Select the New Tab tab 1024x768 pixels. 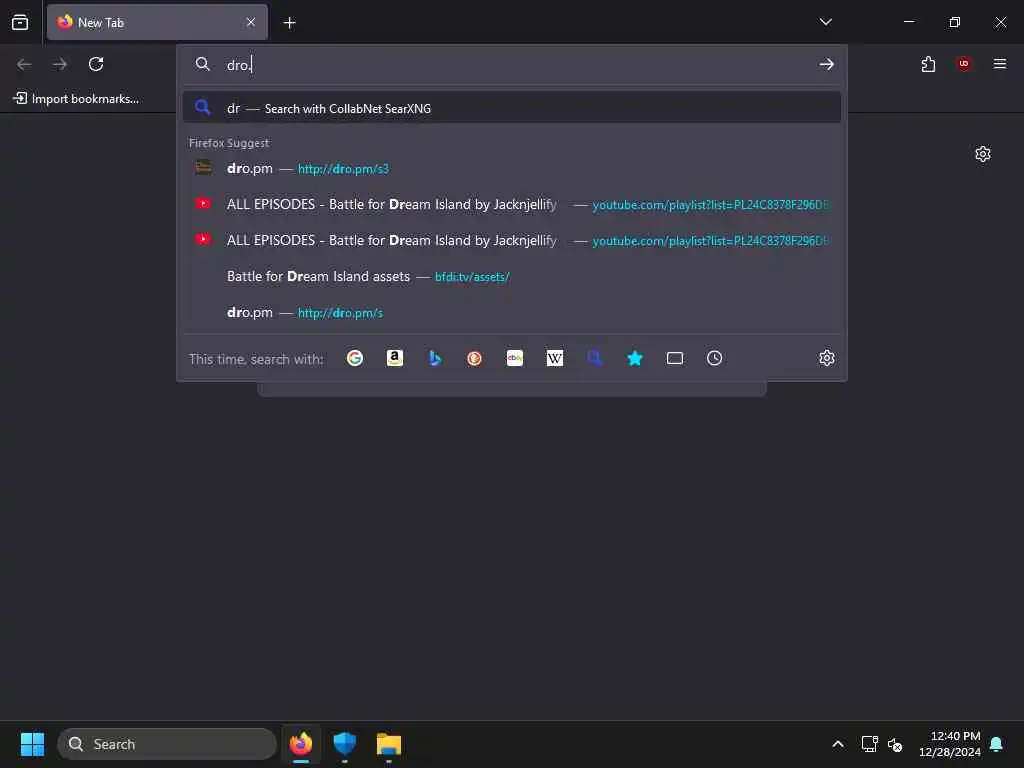coord(157,22)
